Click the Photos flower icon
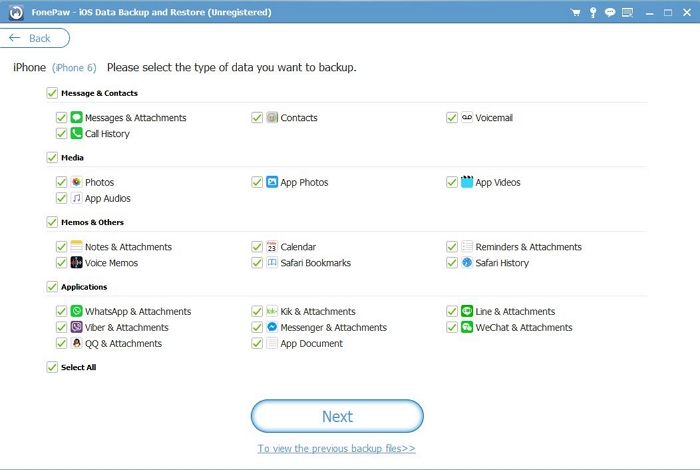Viewport: 700px width, 470px height. (76, 182)
